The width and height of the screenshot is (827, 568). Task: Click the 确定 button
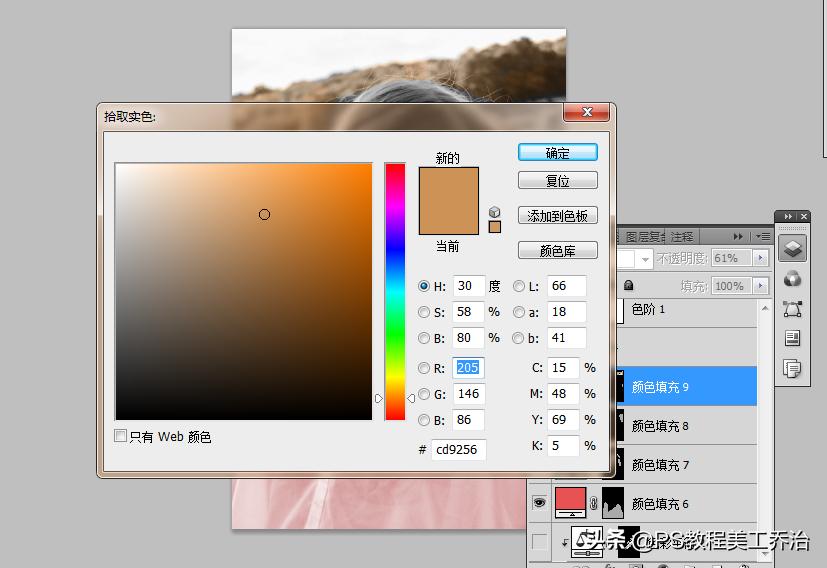click(x=557, y=152)
